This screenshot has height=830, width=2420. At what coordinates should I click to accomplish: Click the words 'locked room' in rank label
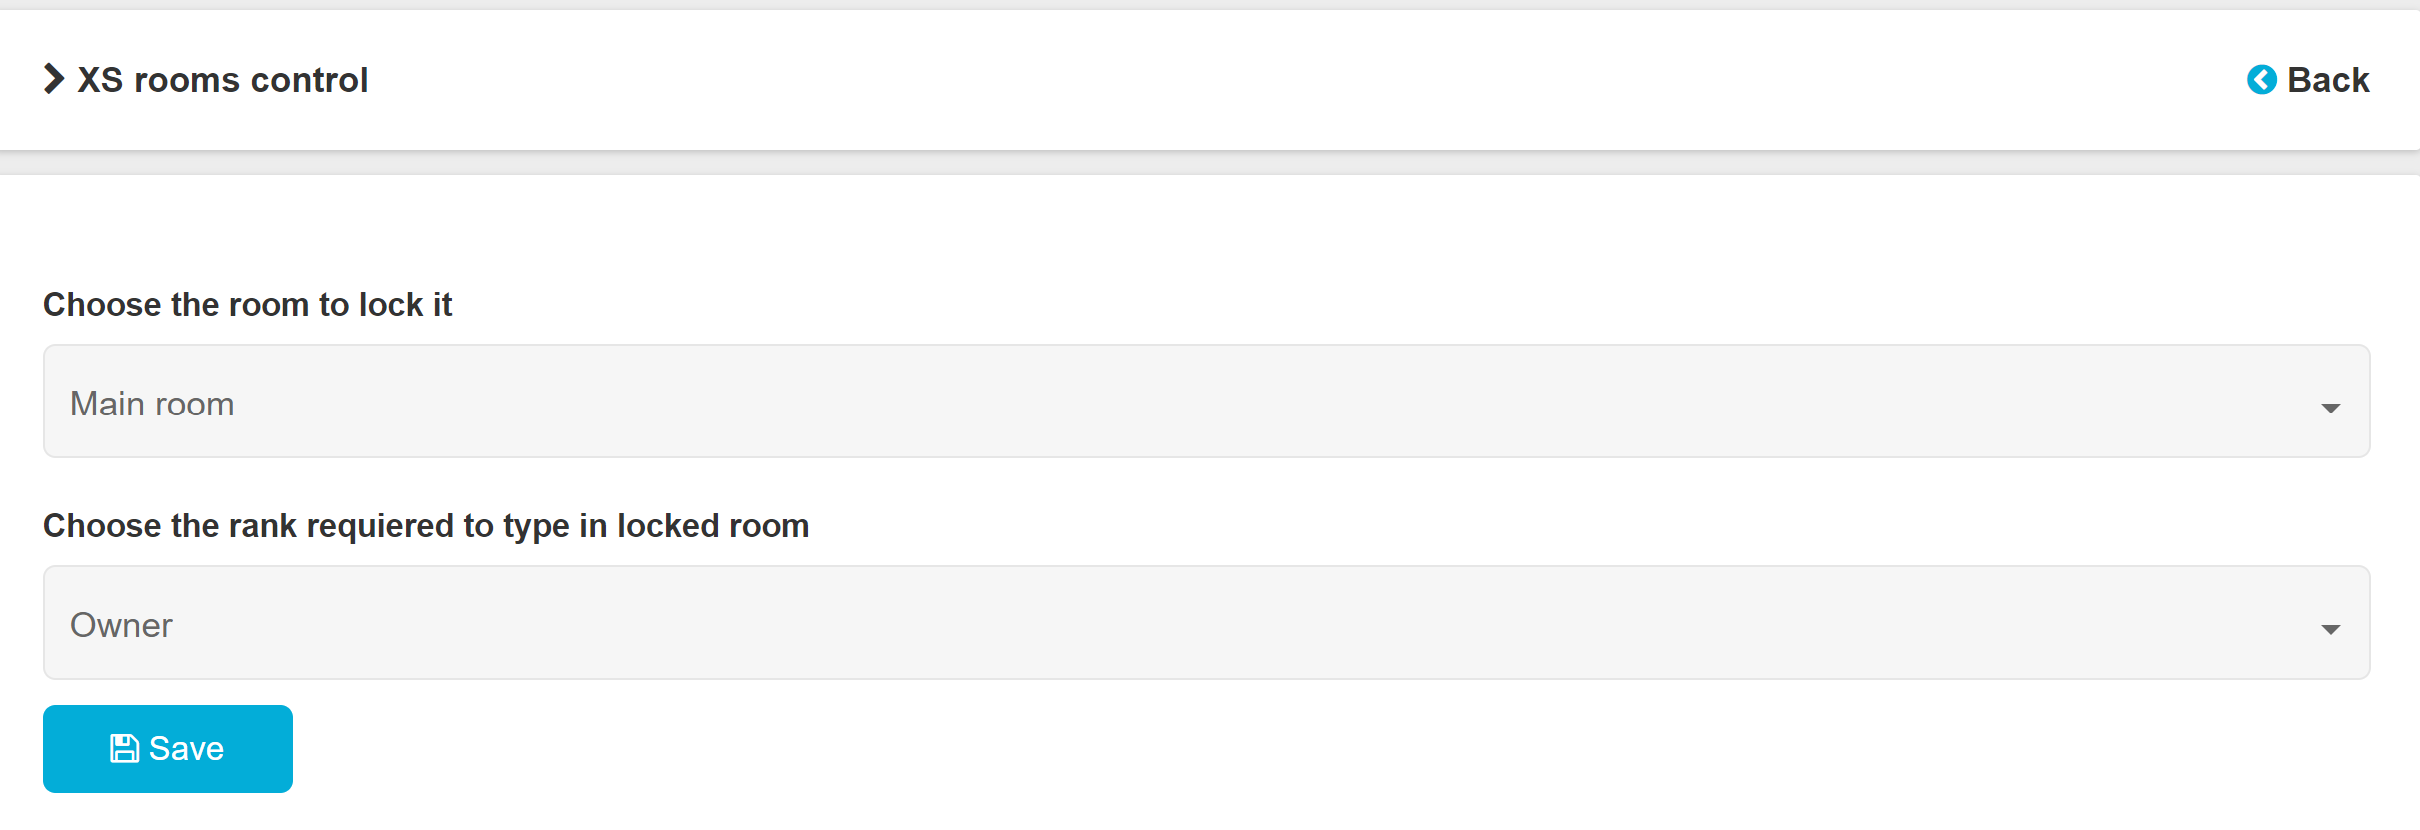(712, 525)
